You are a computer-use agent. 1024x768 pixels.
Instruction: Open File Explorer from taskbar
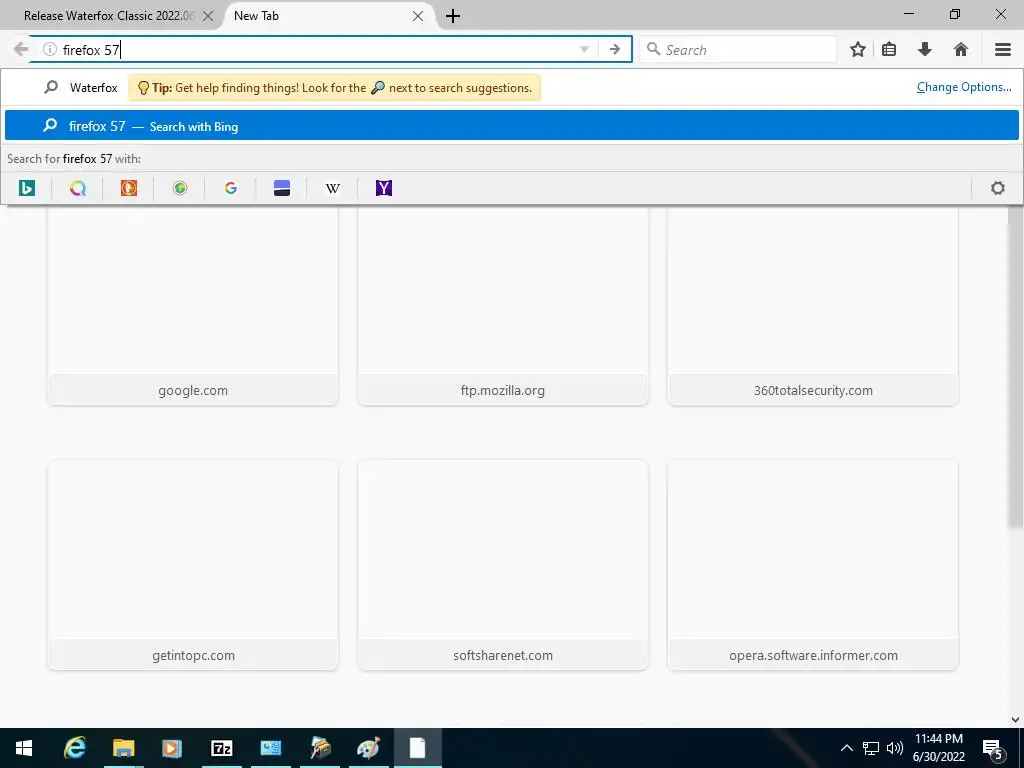click(123, 748)
